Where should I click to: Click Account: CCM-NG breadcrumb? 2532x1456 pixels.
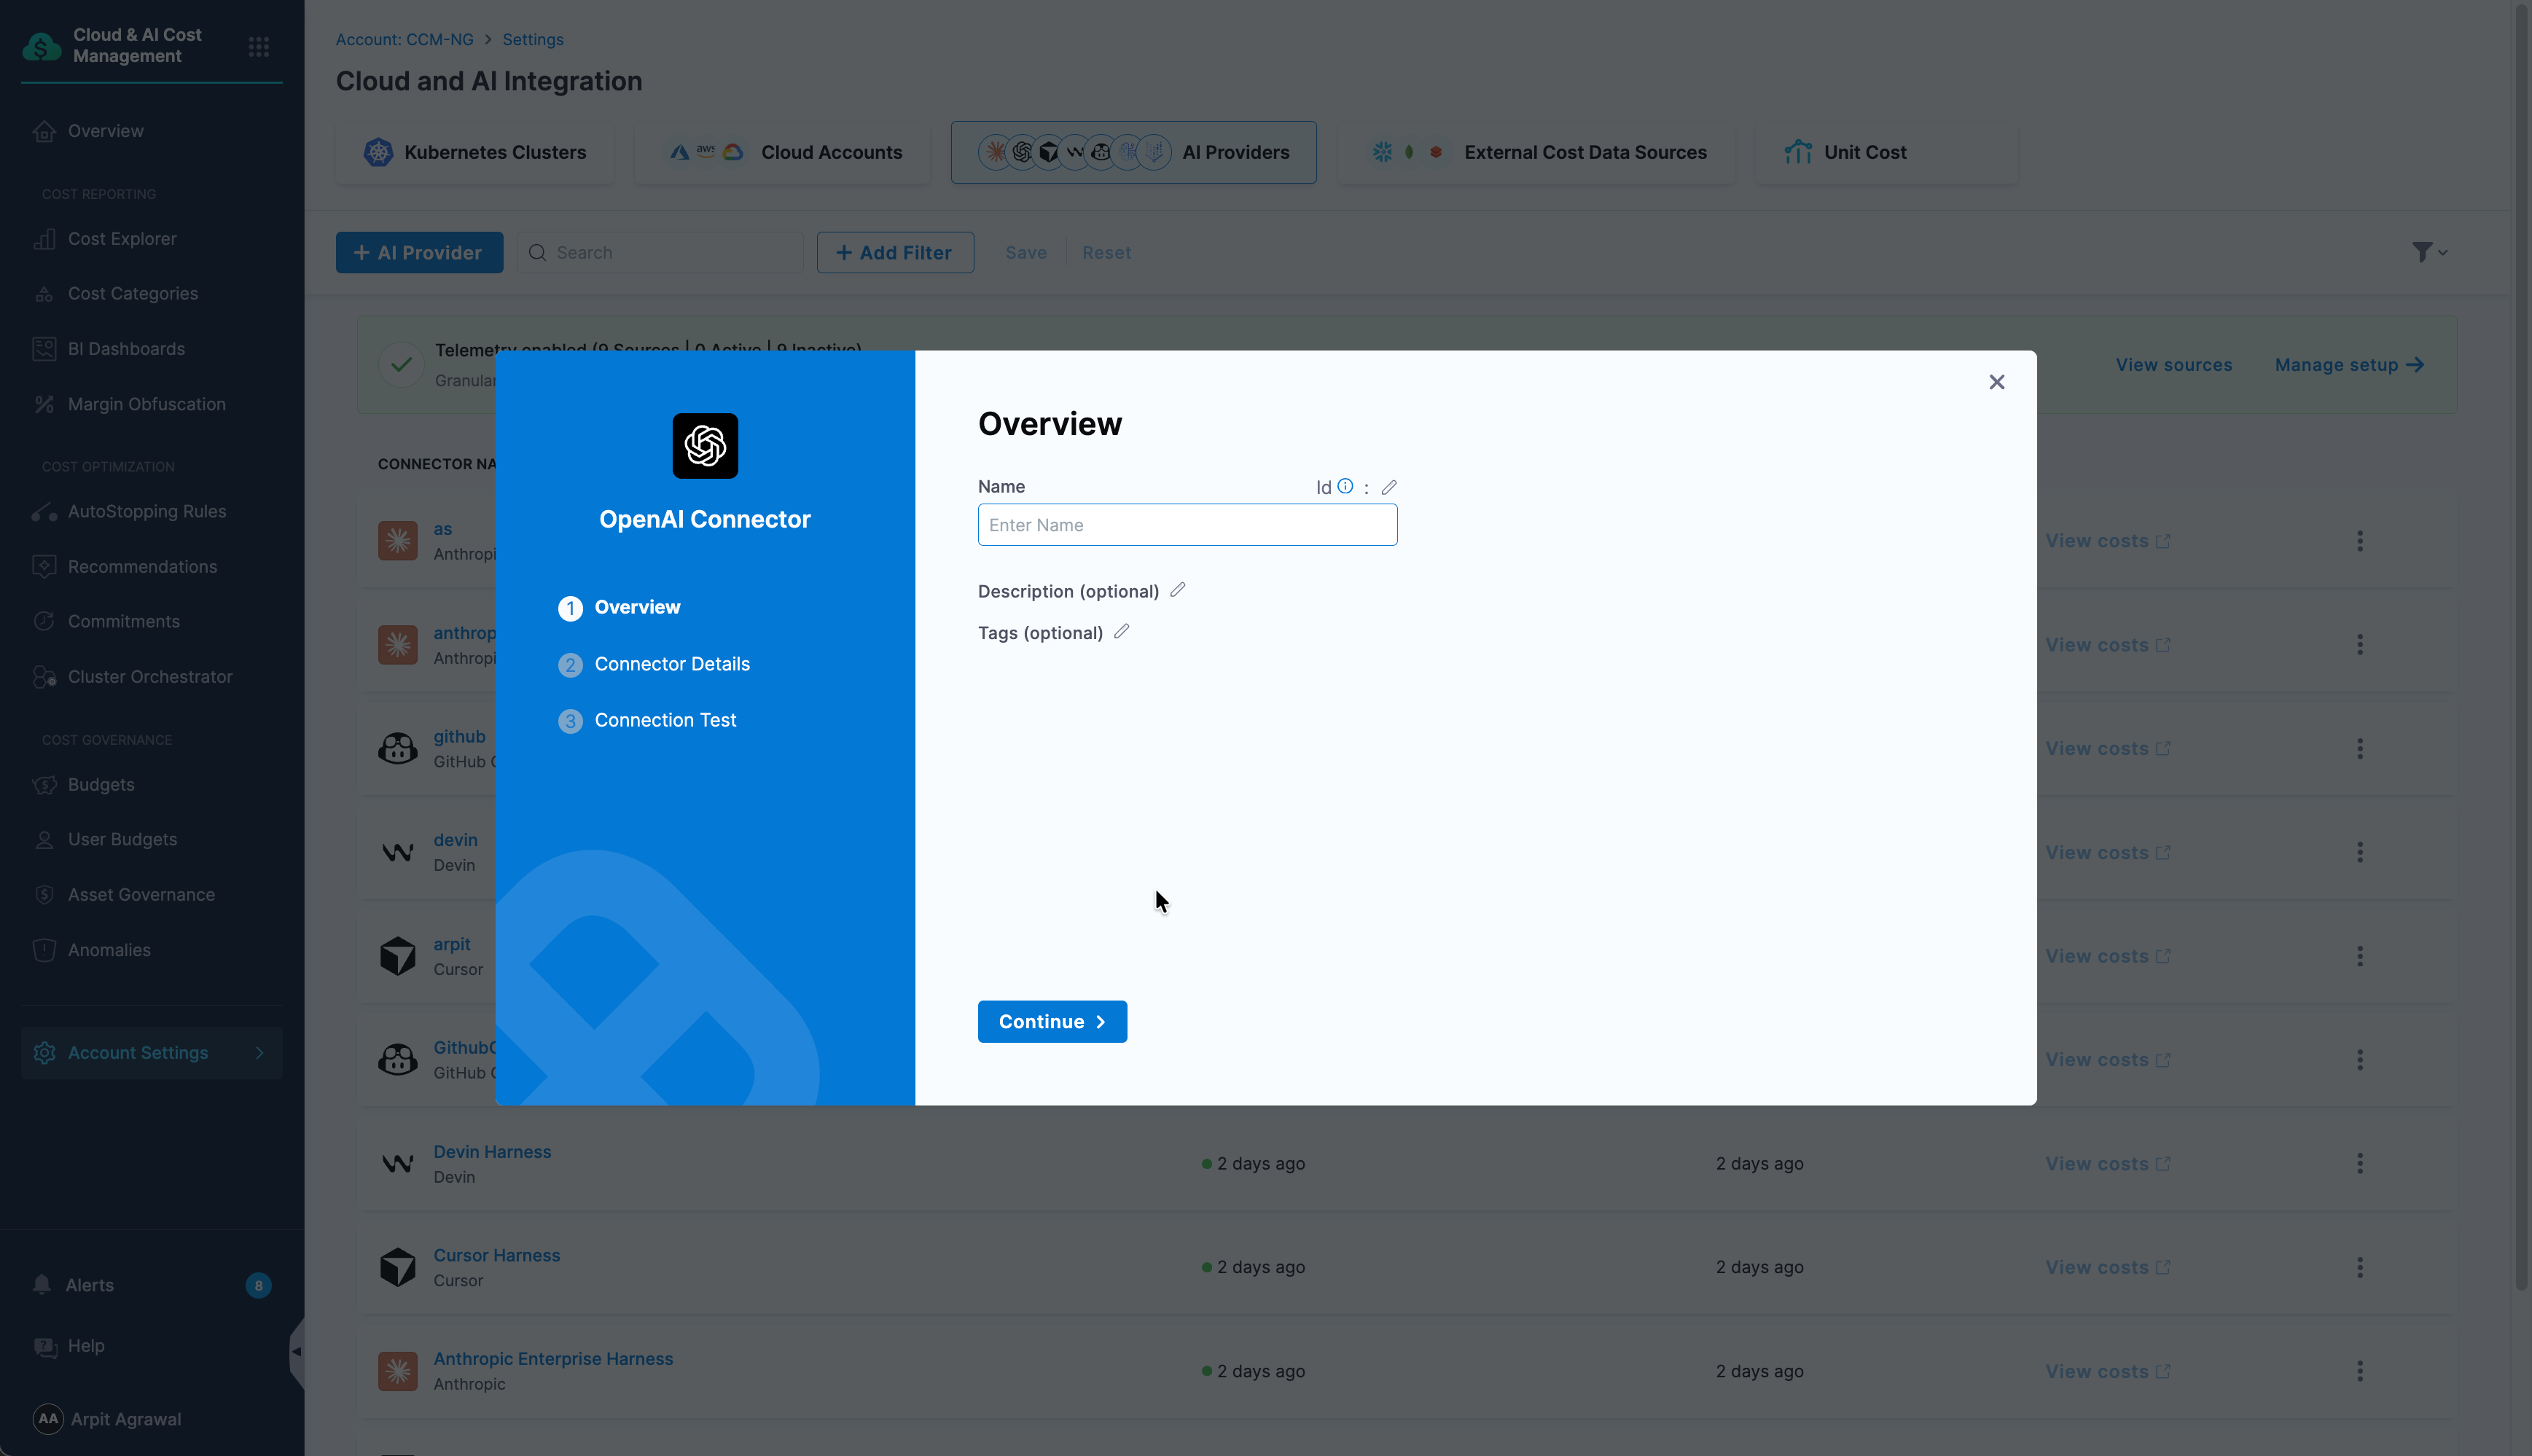click(405, 40)
